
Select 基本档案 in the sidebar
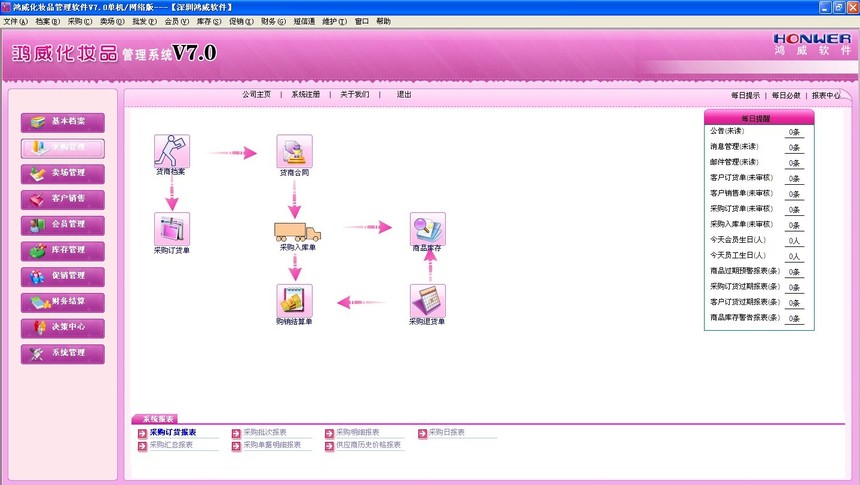(63, 122)
